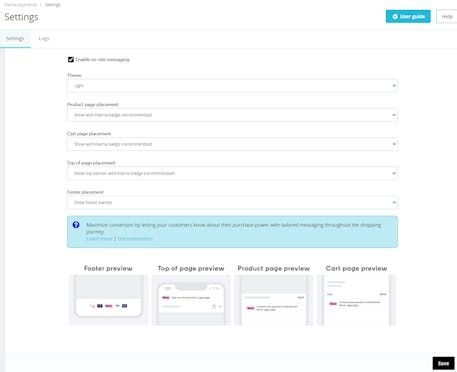
Task: Toggle Enable on-site messaging checkbox
Action: coord(71,59)
